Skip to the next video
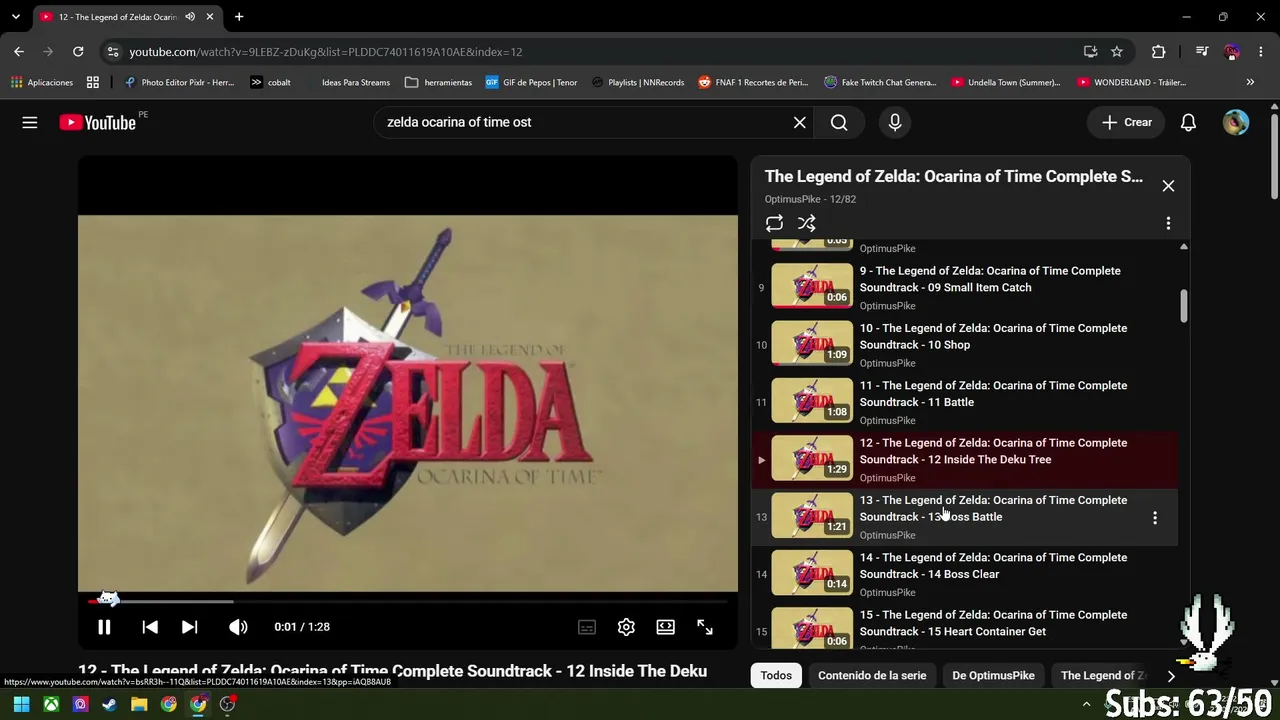 [189, 627]
